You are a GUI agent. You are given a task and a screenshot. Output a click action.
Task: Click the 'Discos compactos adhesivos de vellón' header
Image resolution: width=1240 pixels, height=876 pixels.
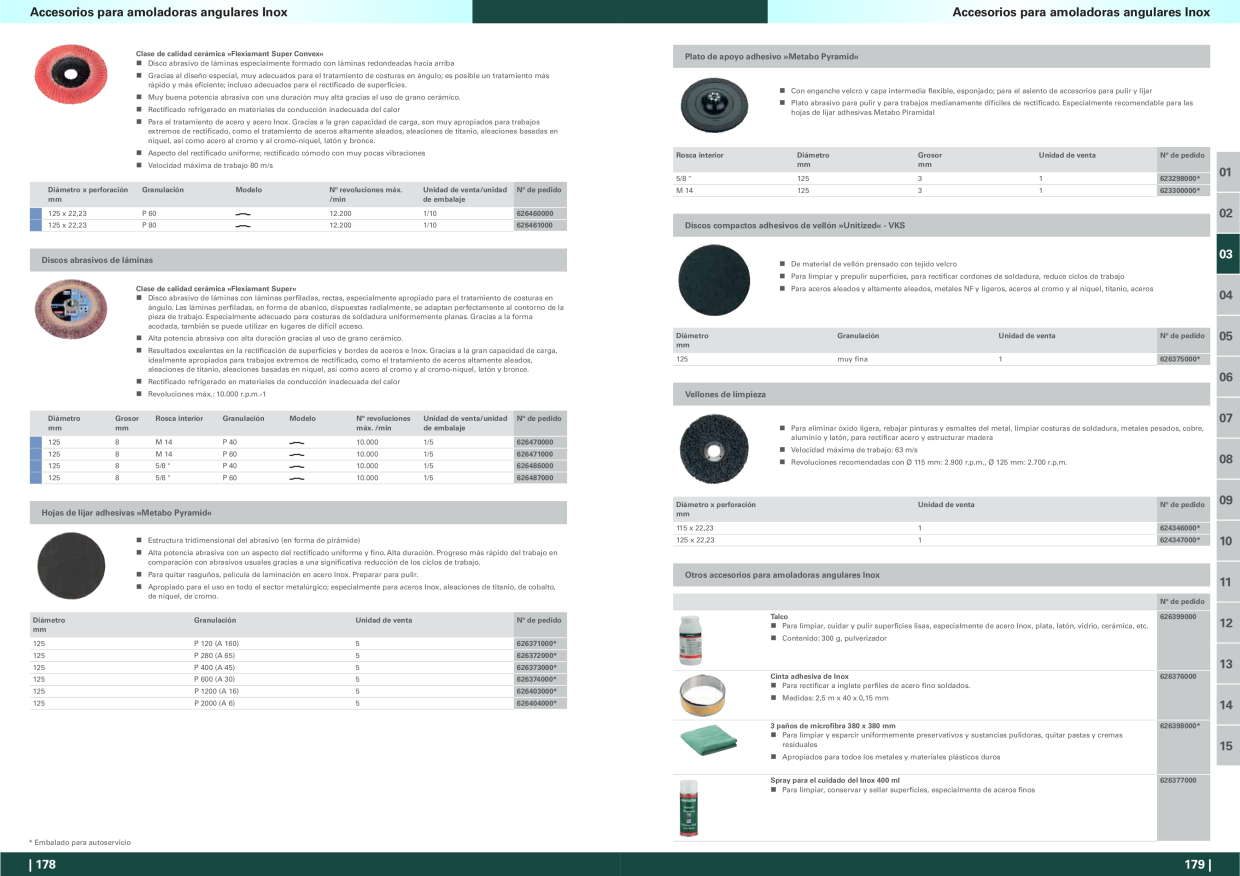941,226
